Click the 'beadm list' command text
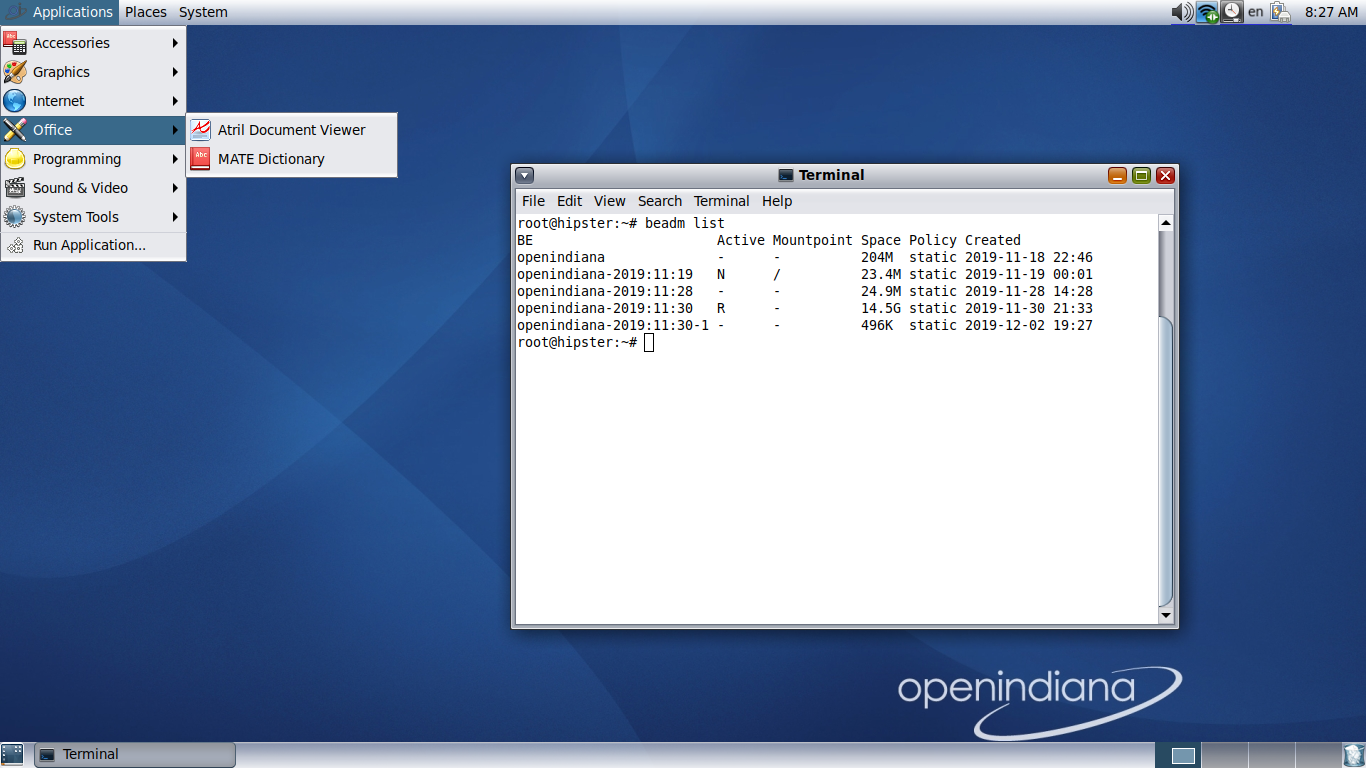This screenshot has width=1366, height=768. click(x=685, y=223)
